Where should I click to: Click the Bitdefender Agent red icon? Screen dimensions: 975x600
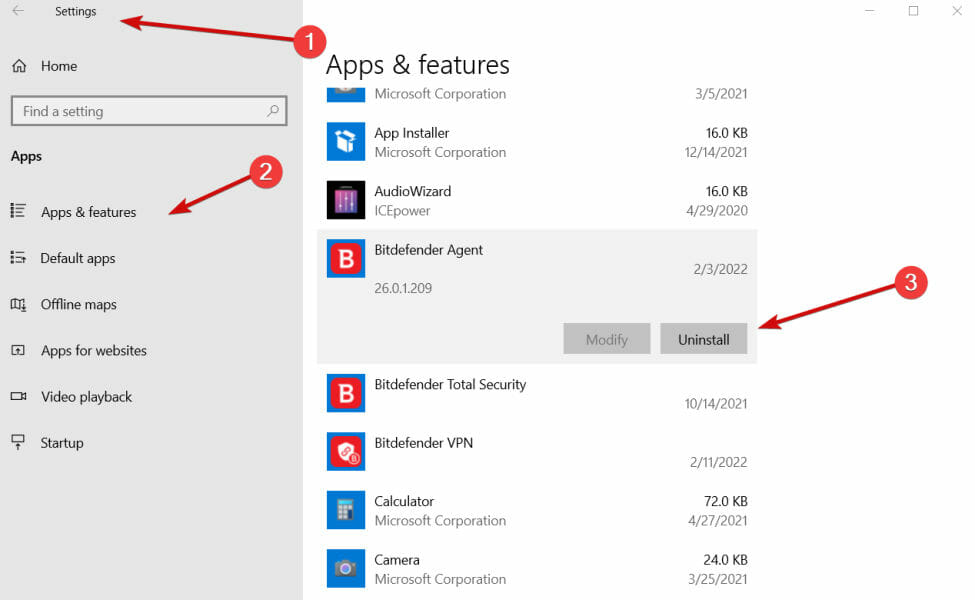coord(346,259)
